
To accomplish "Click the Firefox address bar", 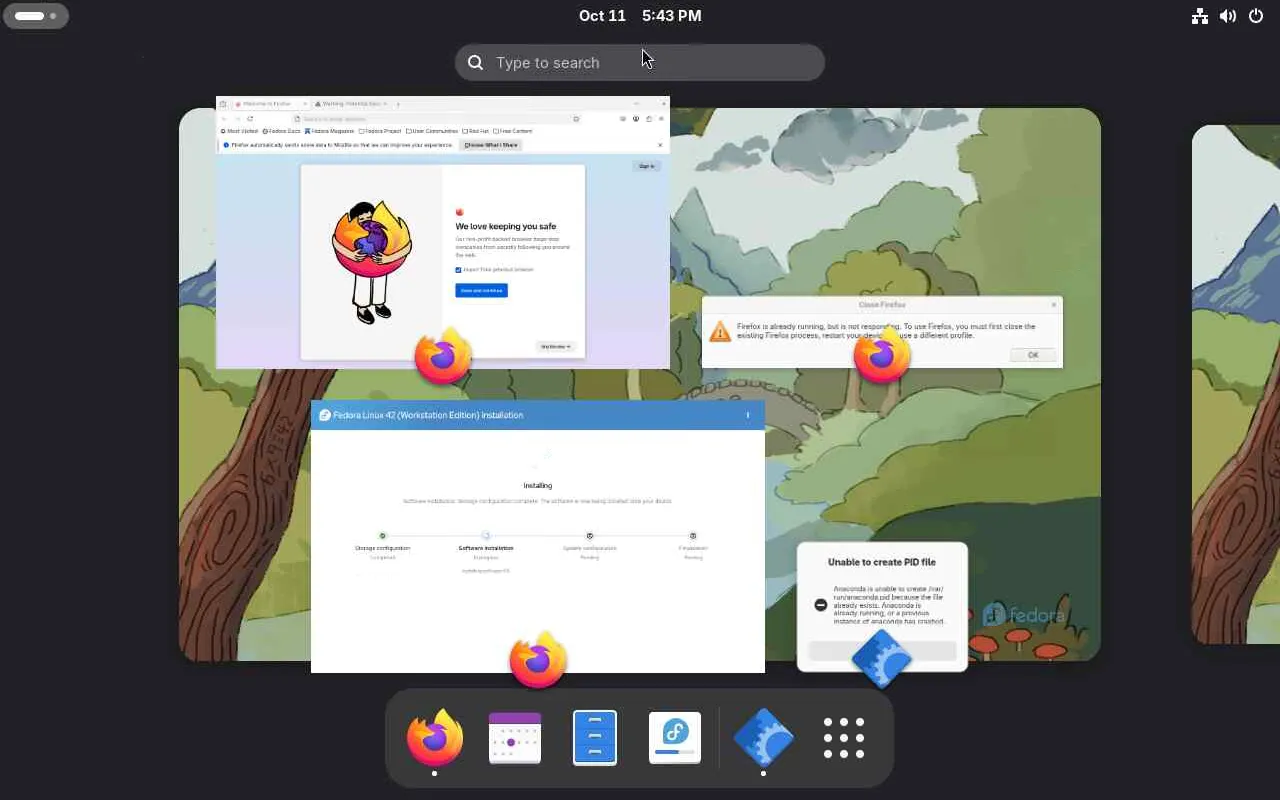I will pyautogui.click(x=435, y=119).
